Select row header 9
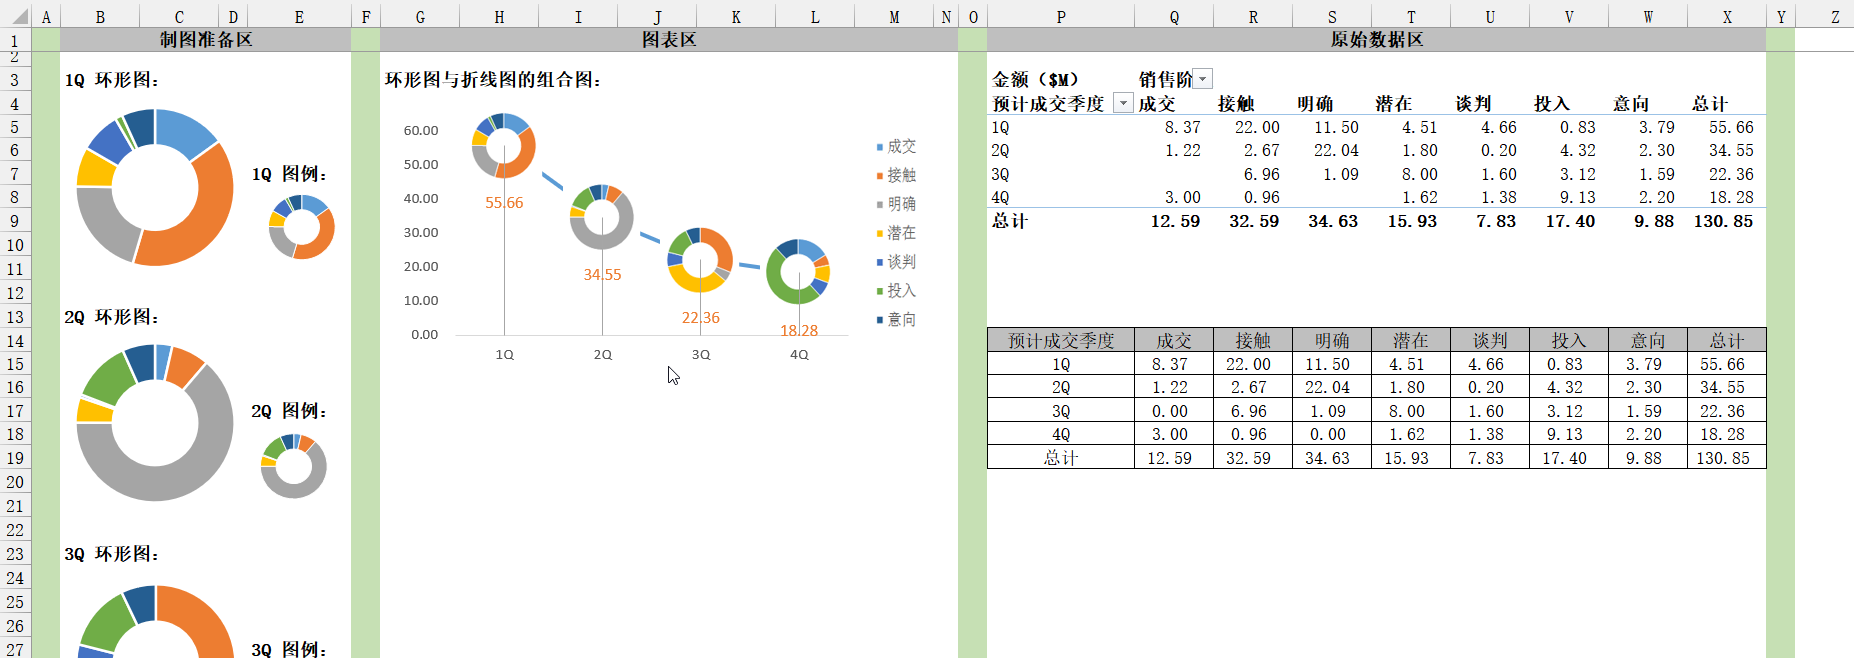This screenshot has width=1854, height=658. (15, 221)
